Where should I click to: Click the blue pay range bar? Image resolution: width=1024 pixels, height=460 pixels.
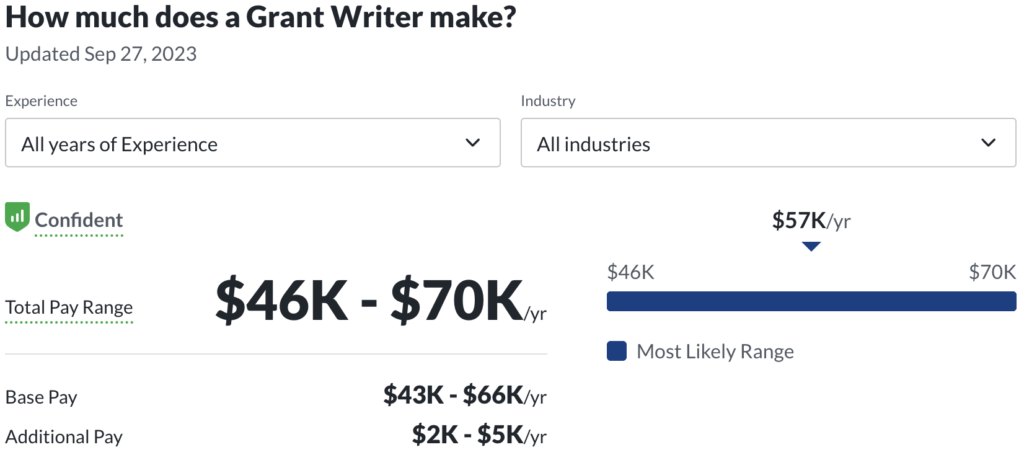(811, 301)
